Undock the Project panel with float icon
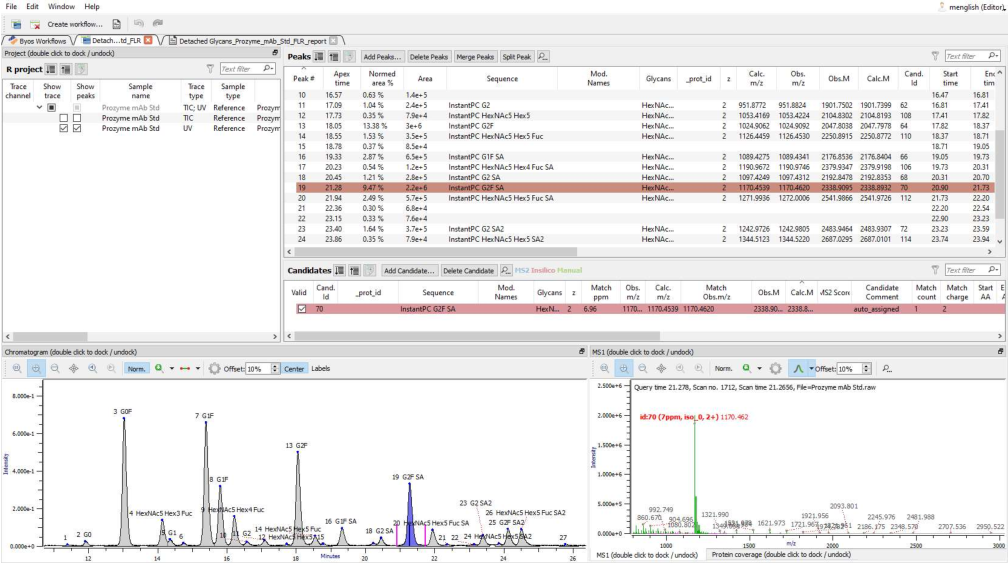Viewport: 1008px width, 563px height. click(x=275, y=53)
